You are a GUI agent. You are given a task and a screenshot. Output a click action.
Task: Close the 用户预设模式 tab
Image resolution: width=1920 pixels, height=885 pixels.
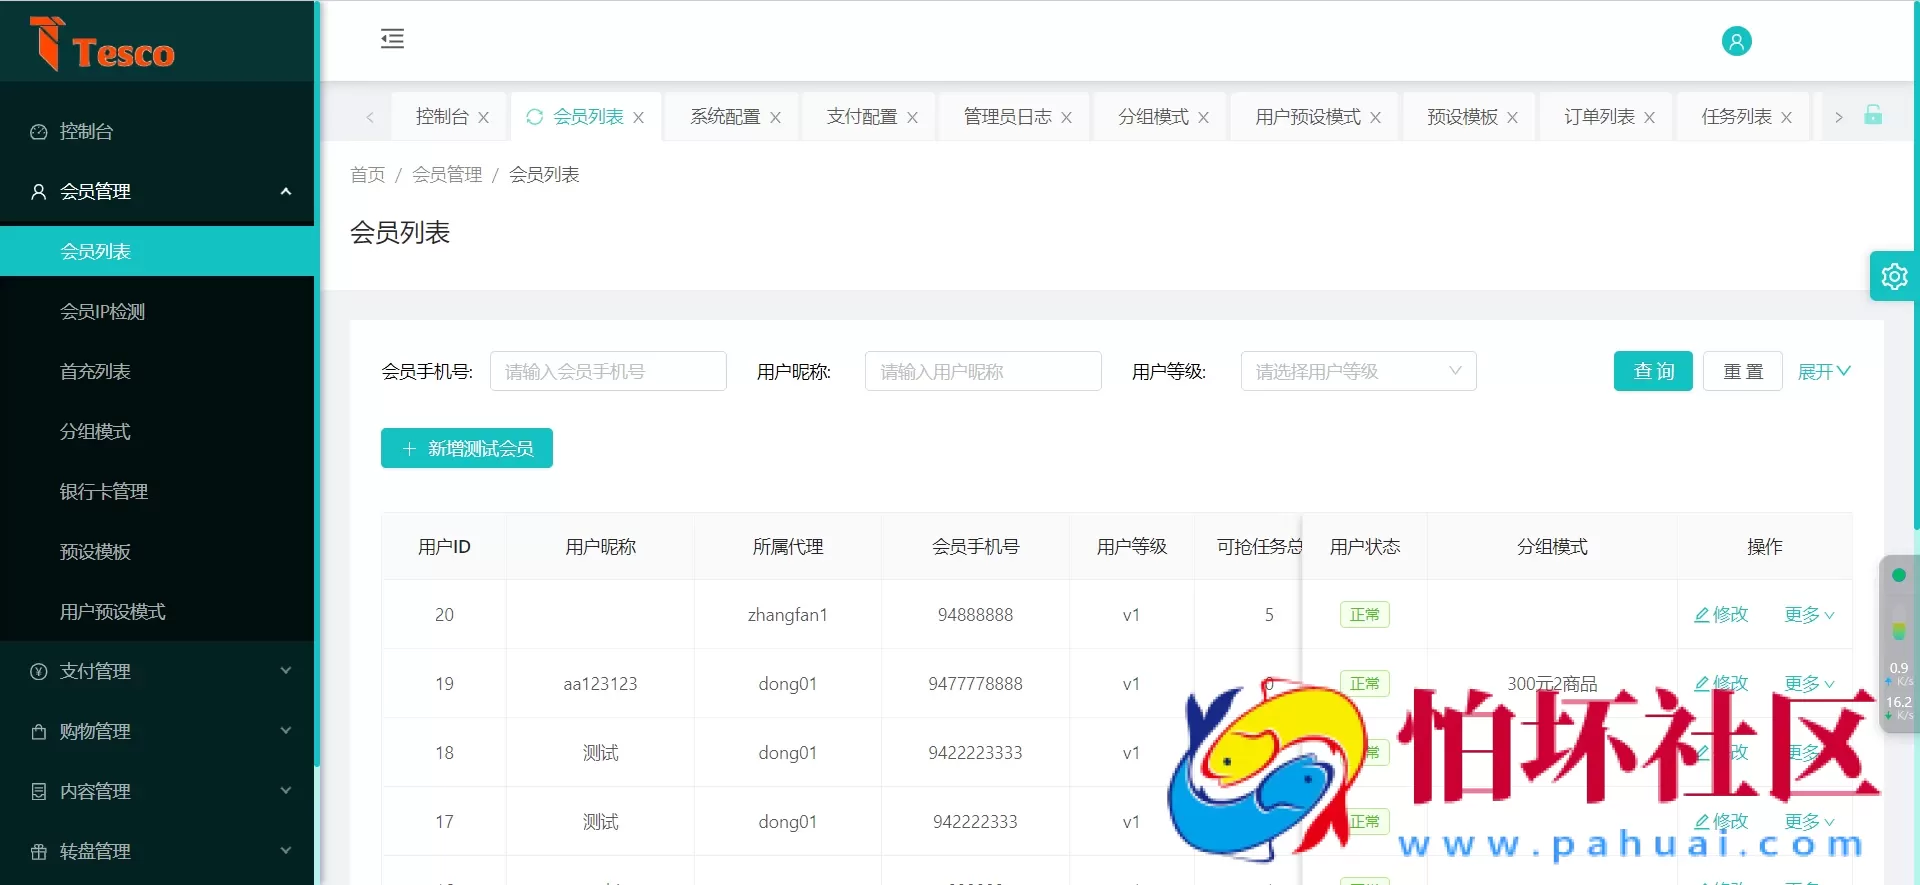click(x=1376, y=117)
